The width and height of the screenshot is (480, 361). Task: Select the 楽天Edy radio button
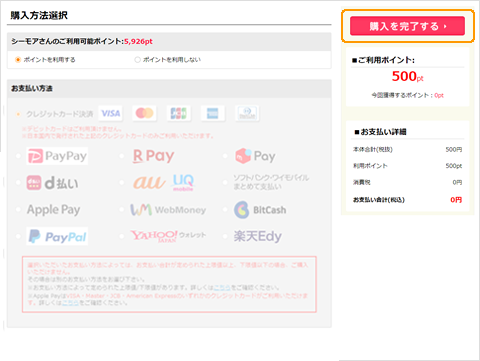pos(225,236)
